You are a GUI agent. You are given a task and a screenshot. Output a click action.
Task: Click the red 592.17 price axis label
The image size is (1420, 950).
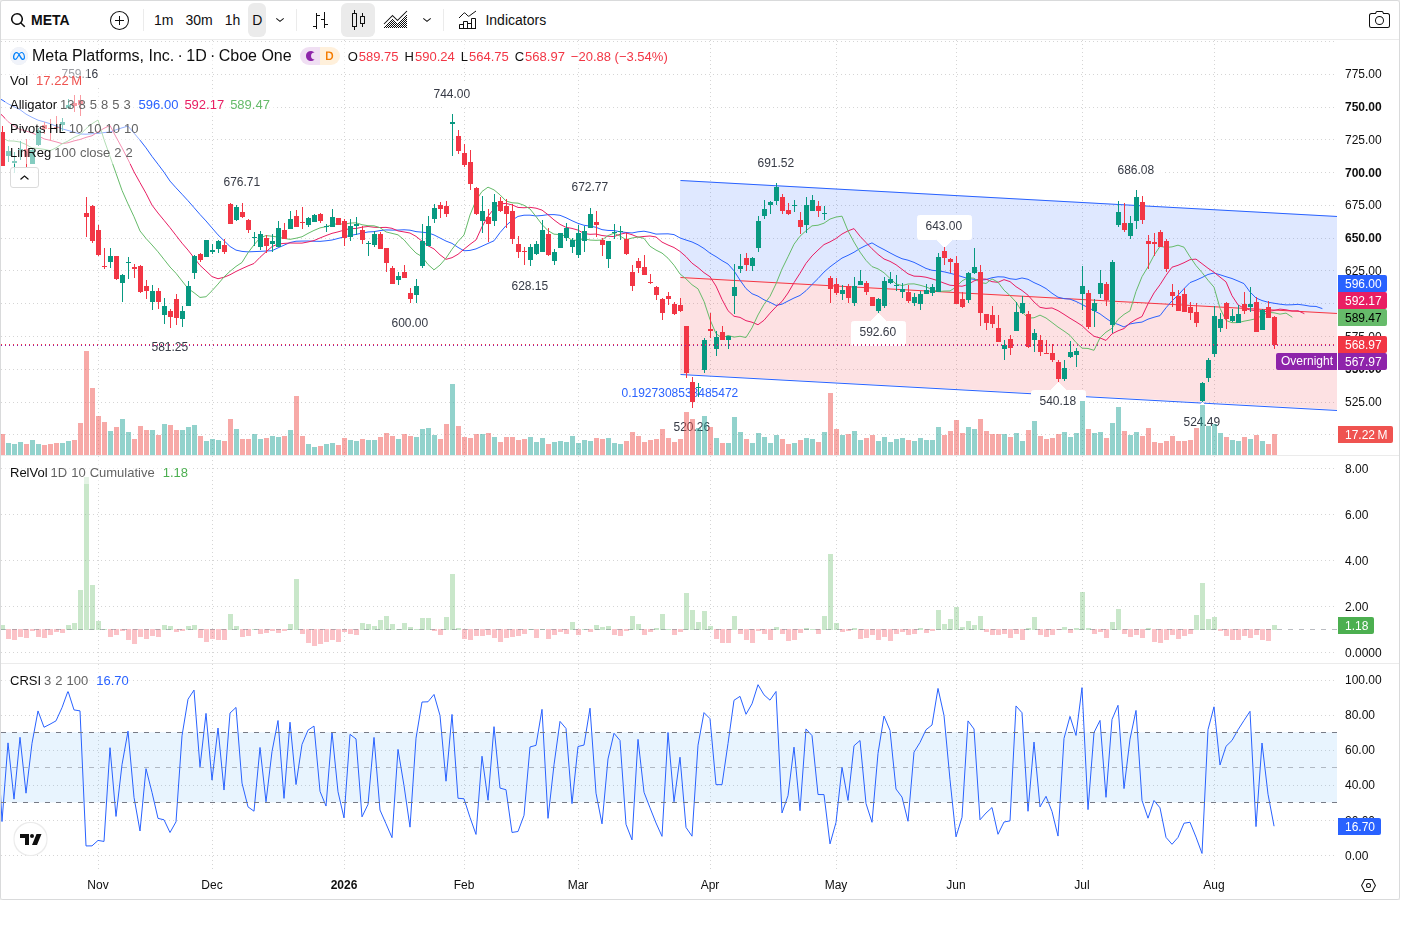click(1362, 301)
